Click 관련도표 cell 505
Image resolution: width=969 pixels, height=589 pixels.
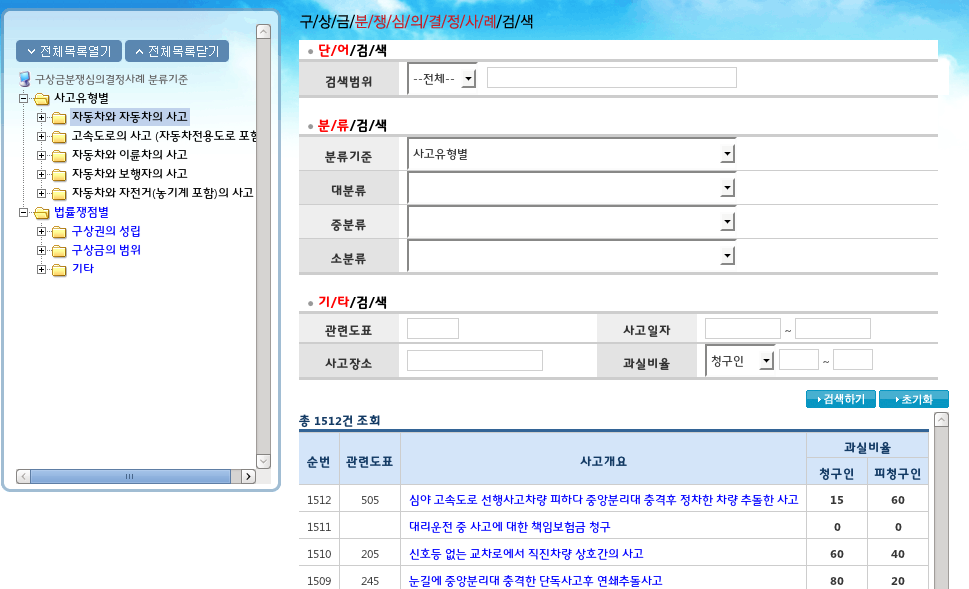370,500
